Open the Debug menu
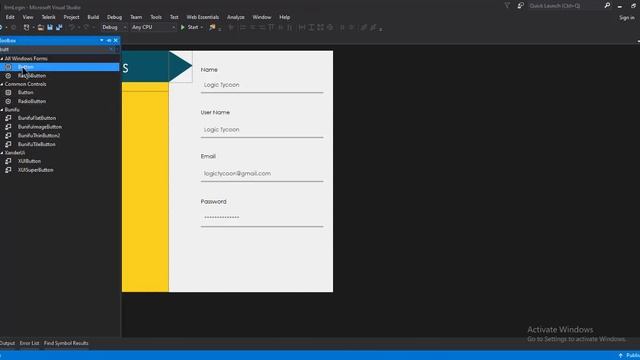Viewport: 640px width, 360px height. [114, 17]
